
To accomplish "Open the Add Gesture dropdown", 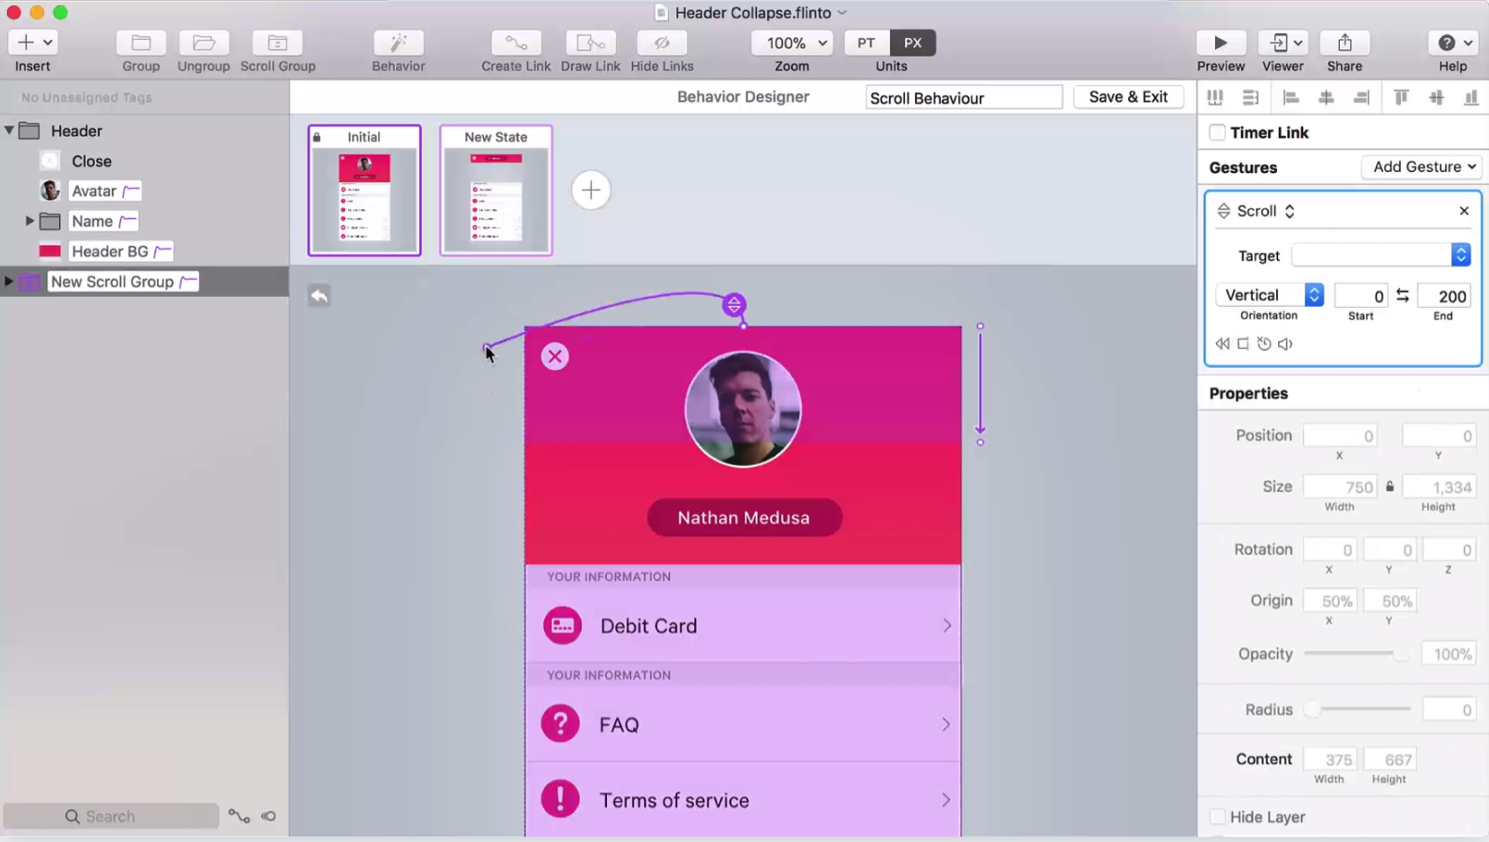I will click(x=1422, y=167).
